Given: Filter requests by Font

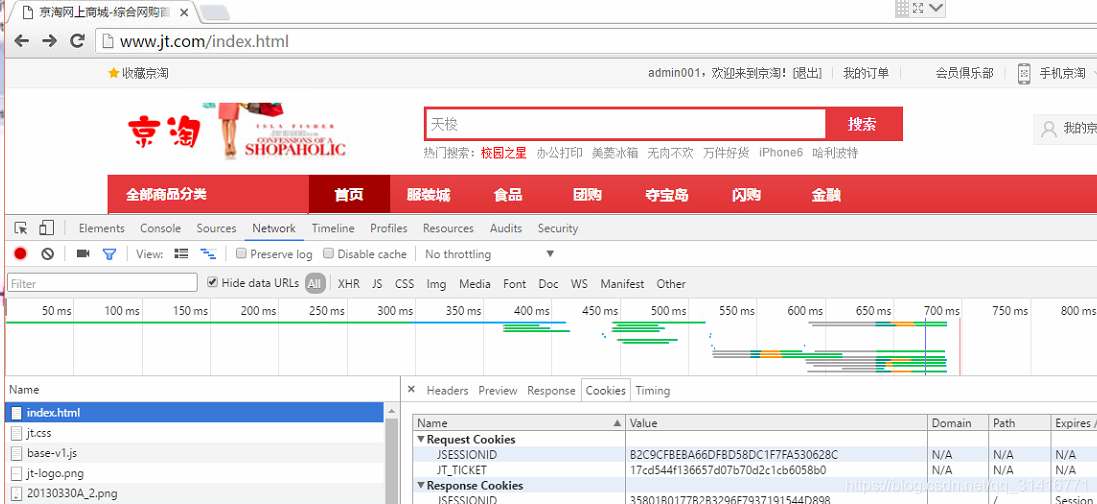Looking at the screenshot, I should [514, 284].
